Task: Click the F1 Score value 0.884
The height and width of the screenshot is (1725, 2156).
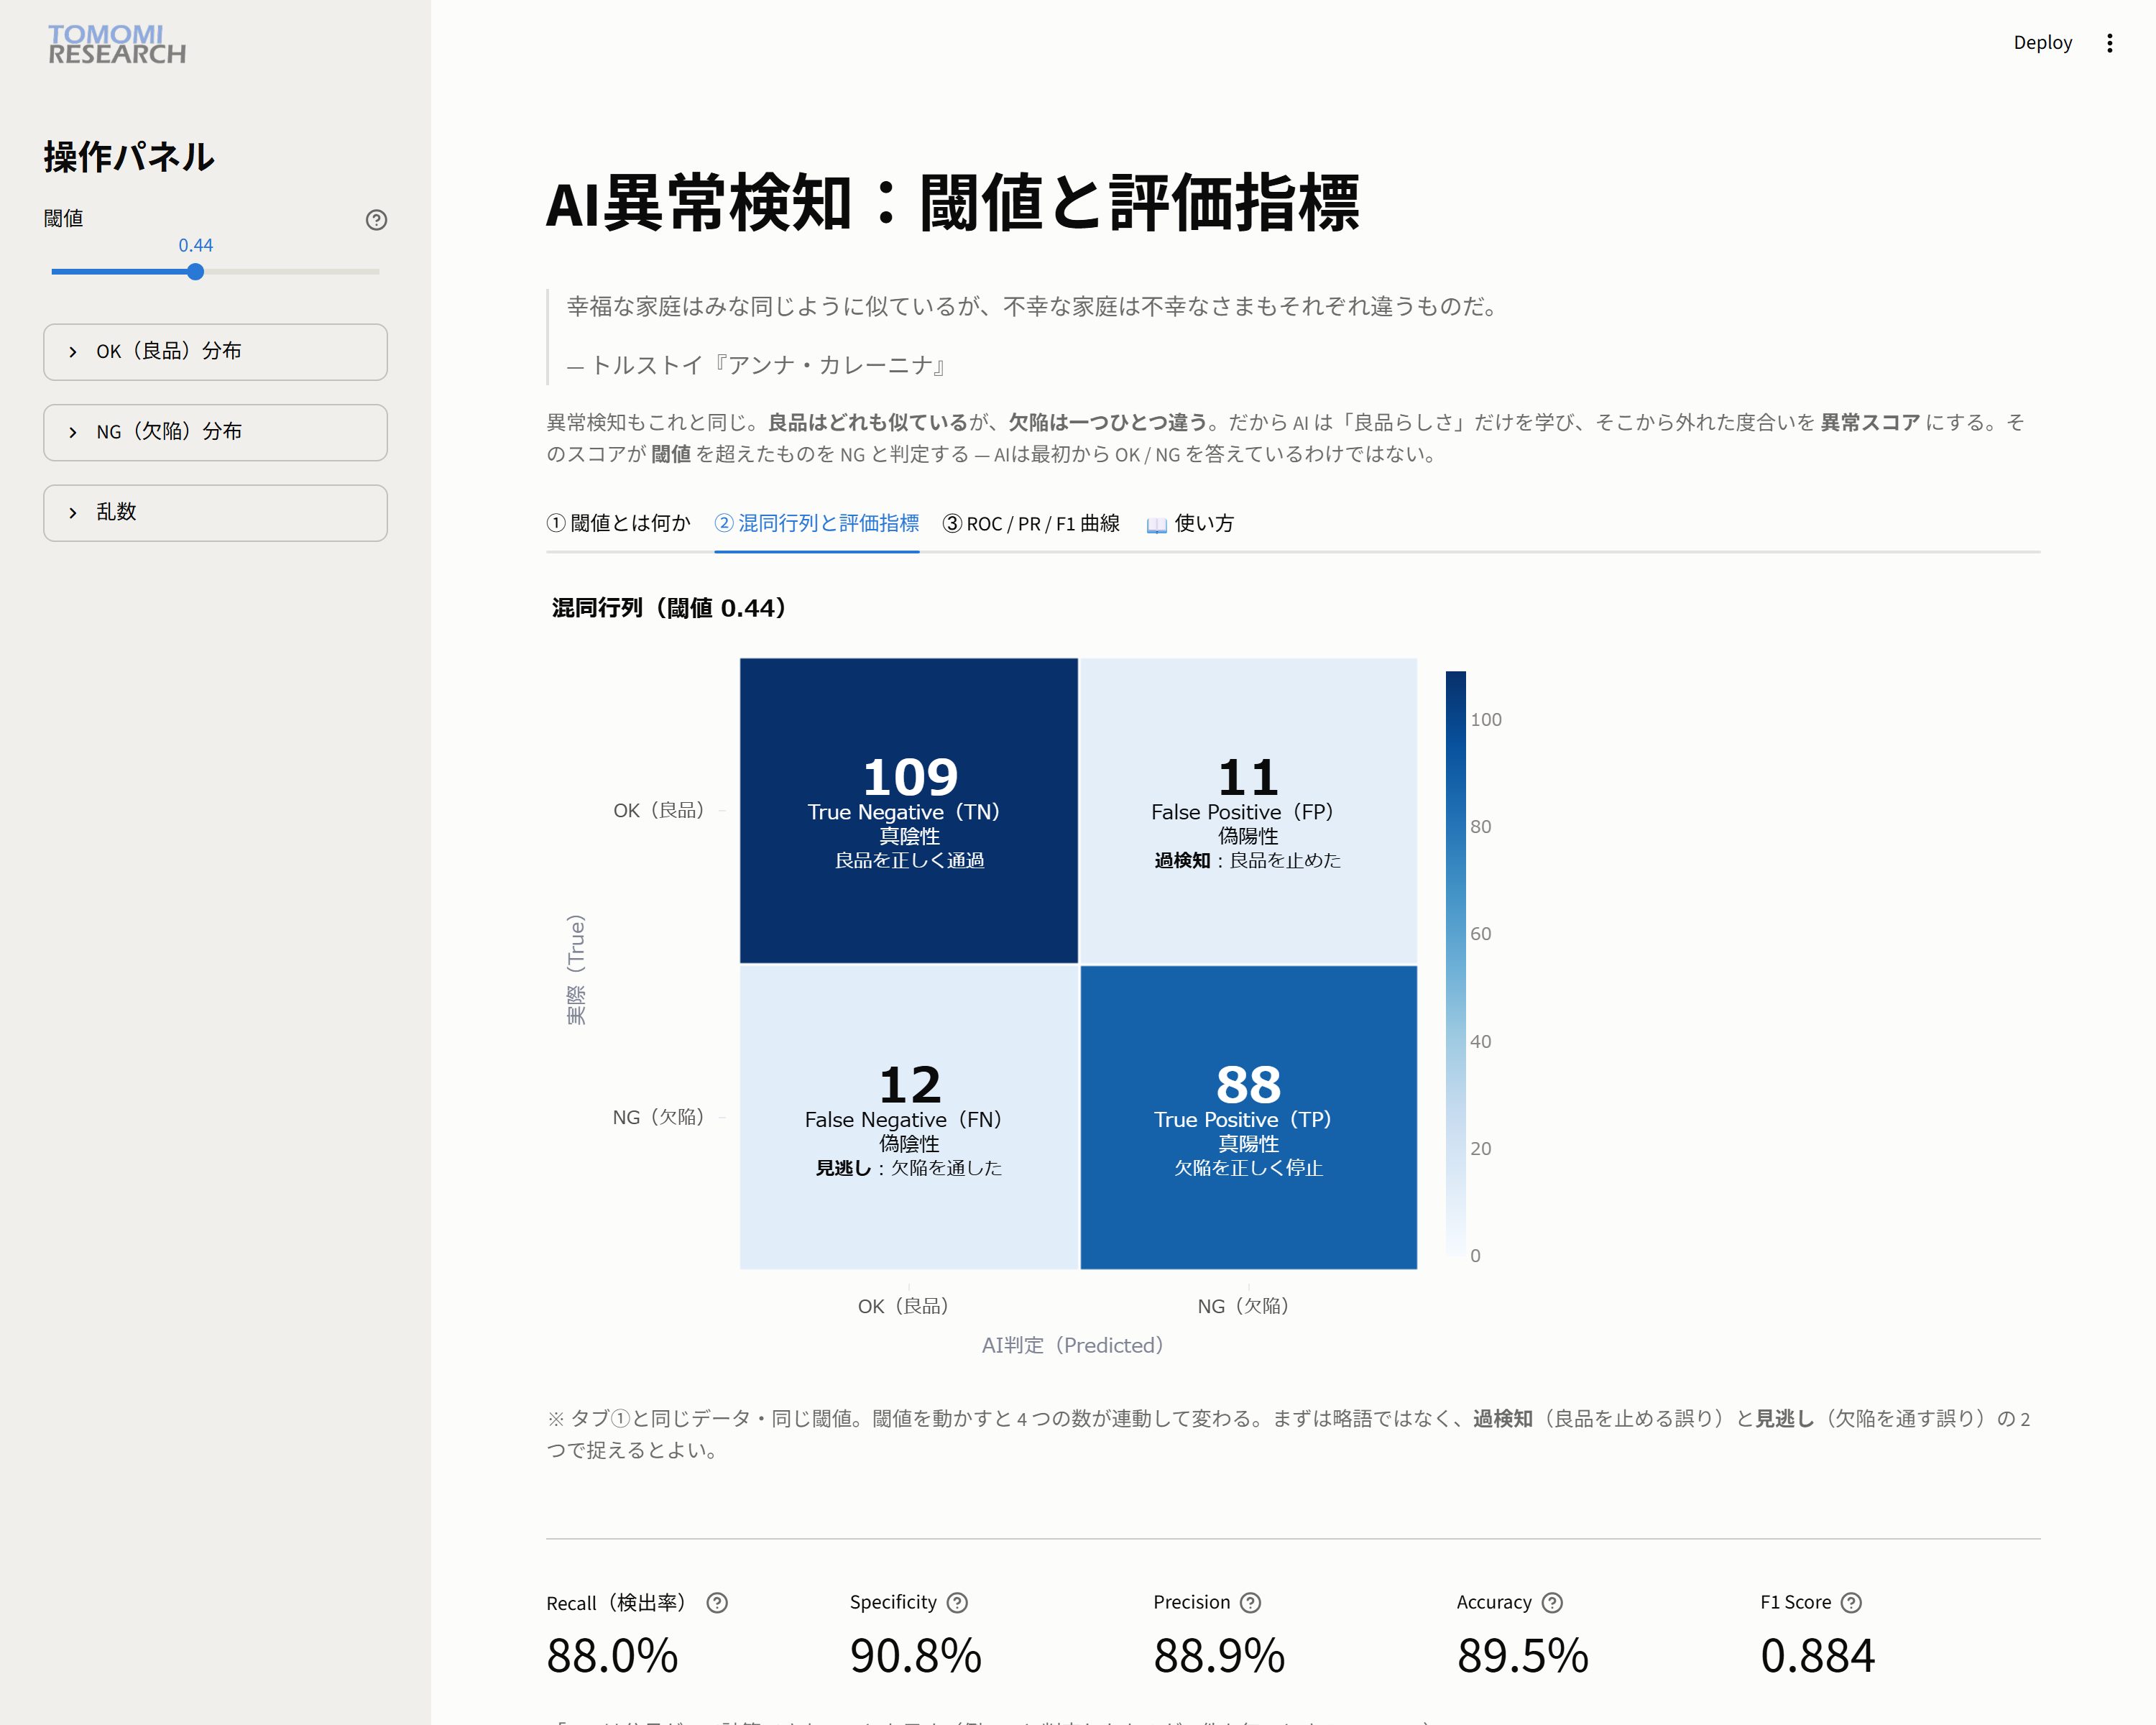Action: click(1817, 1656)
